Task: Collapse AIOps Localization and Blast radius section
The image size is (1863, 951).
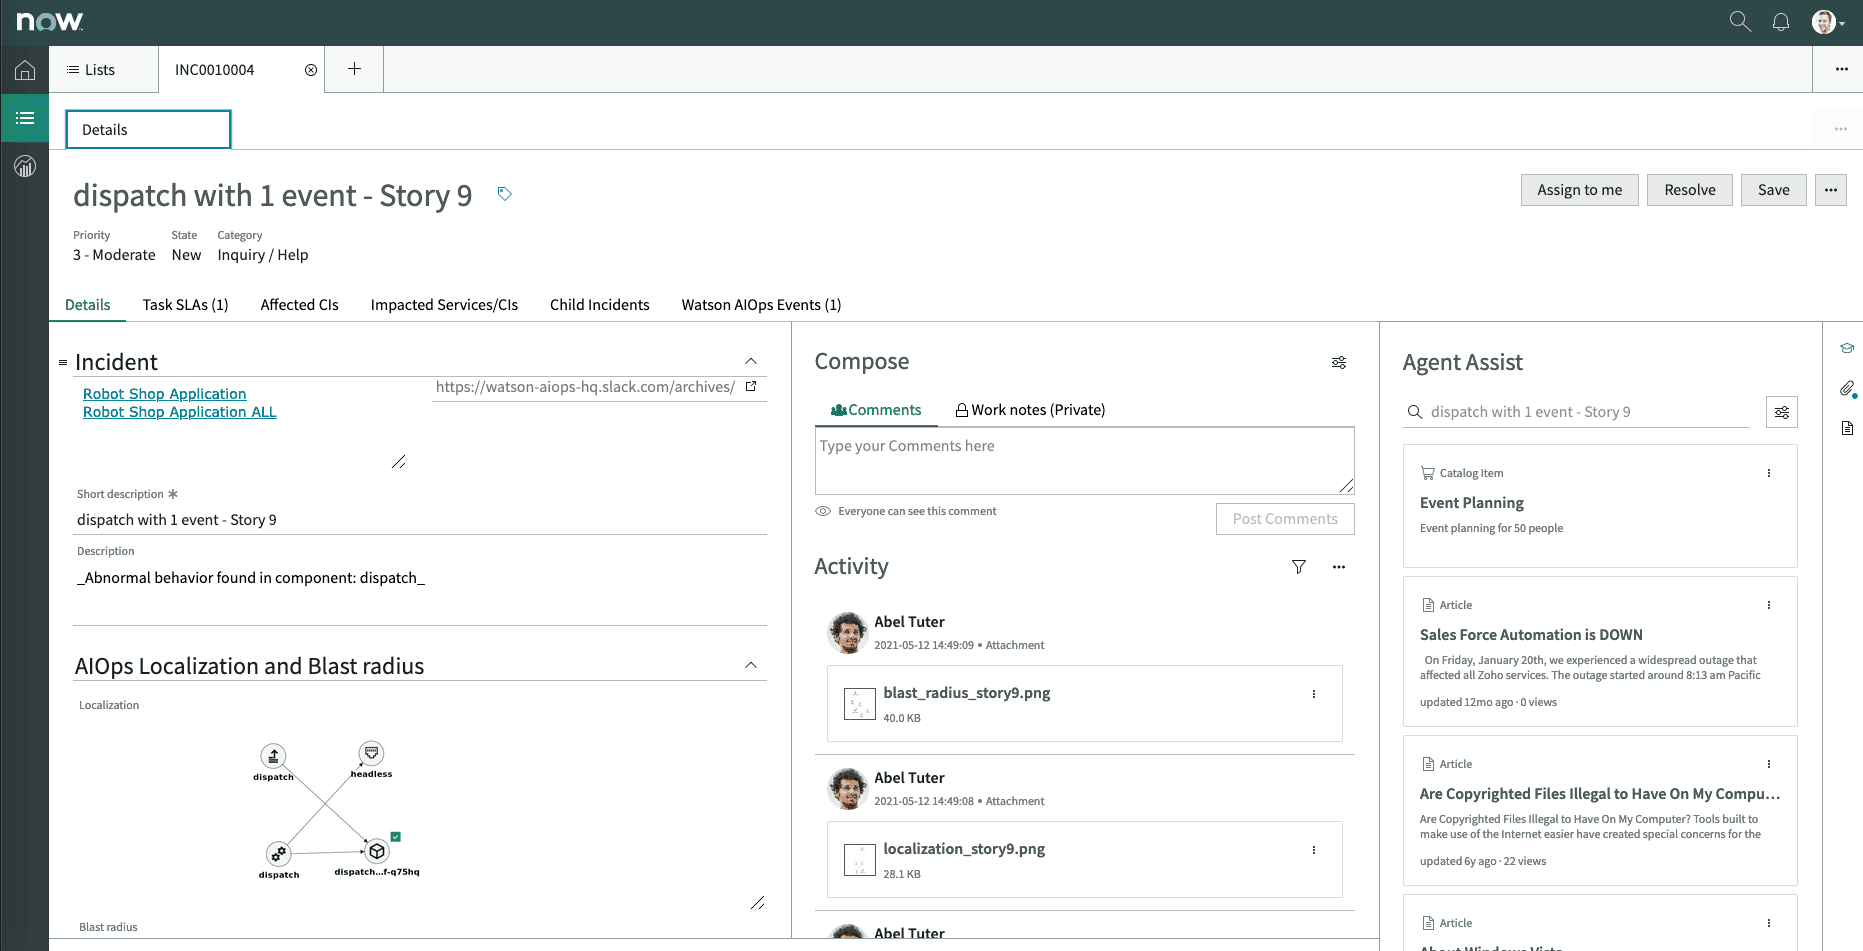Action: coord(751,665)
